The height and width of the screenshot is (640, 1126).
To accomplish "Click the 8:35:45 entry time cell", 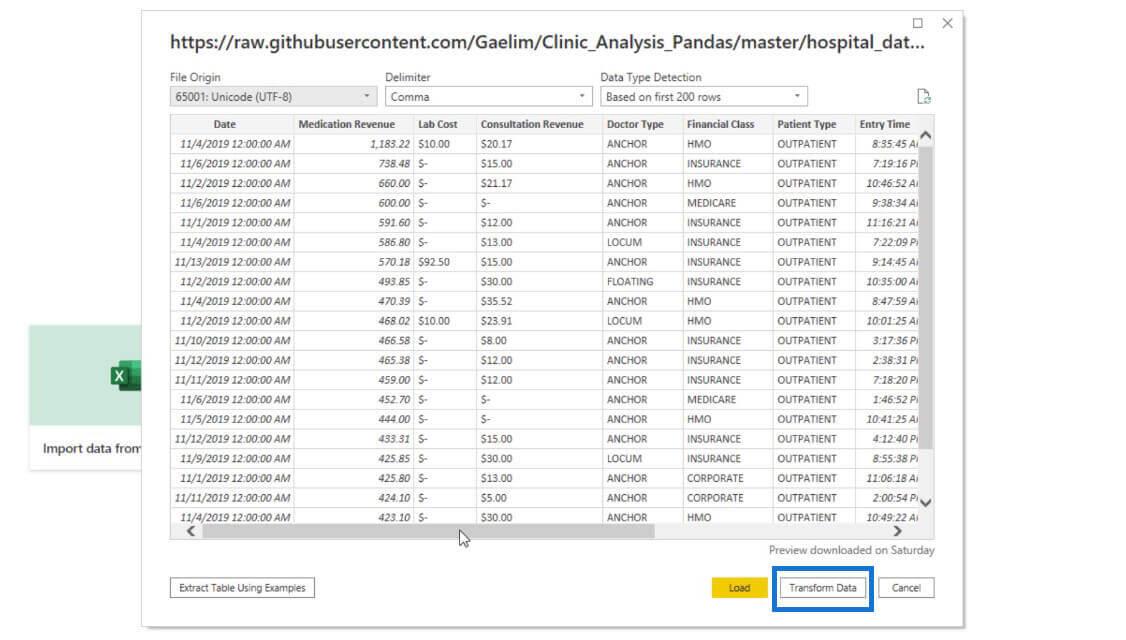I will pyautogui.click(x=887, y=144).
